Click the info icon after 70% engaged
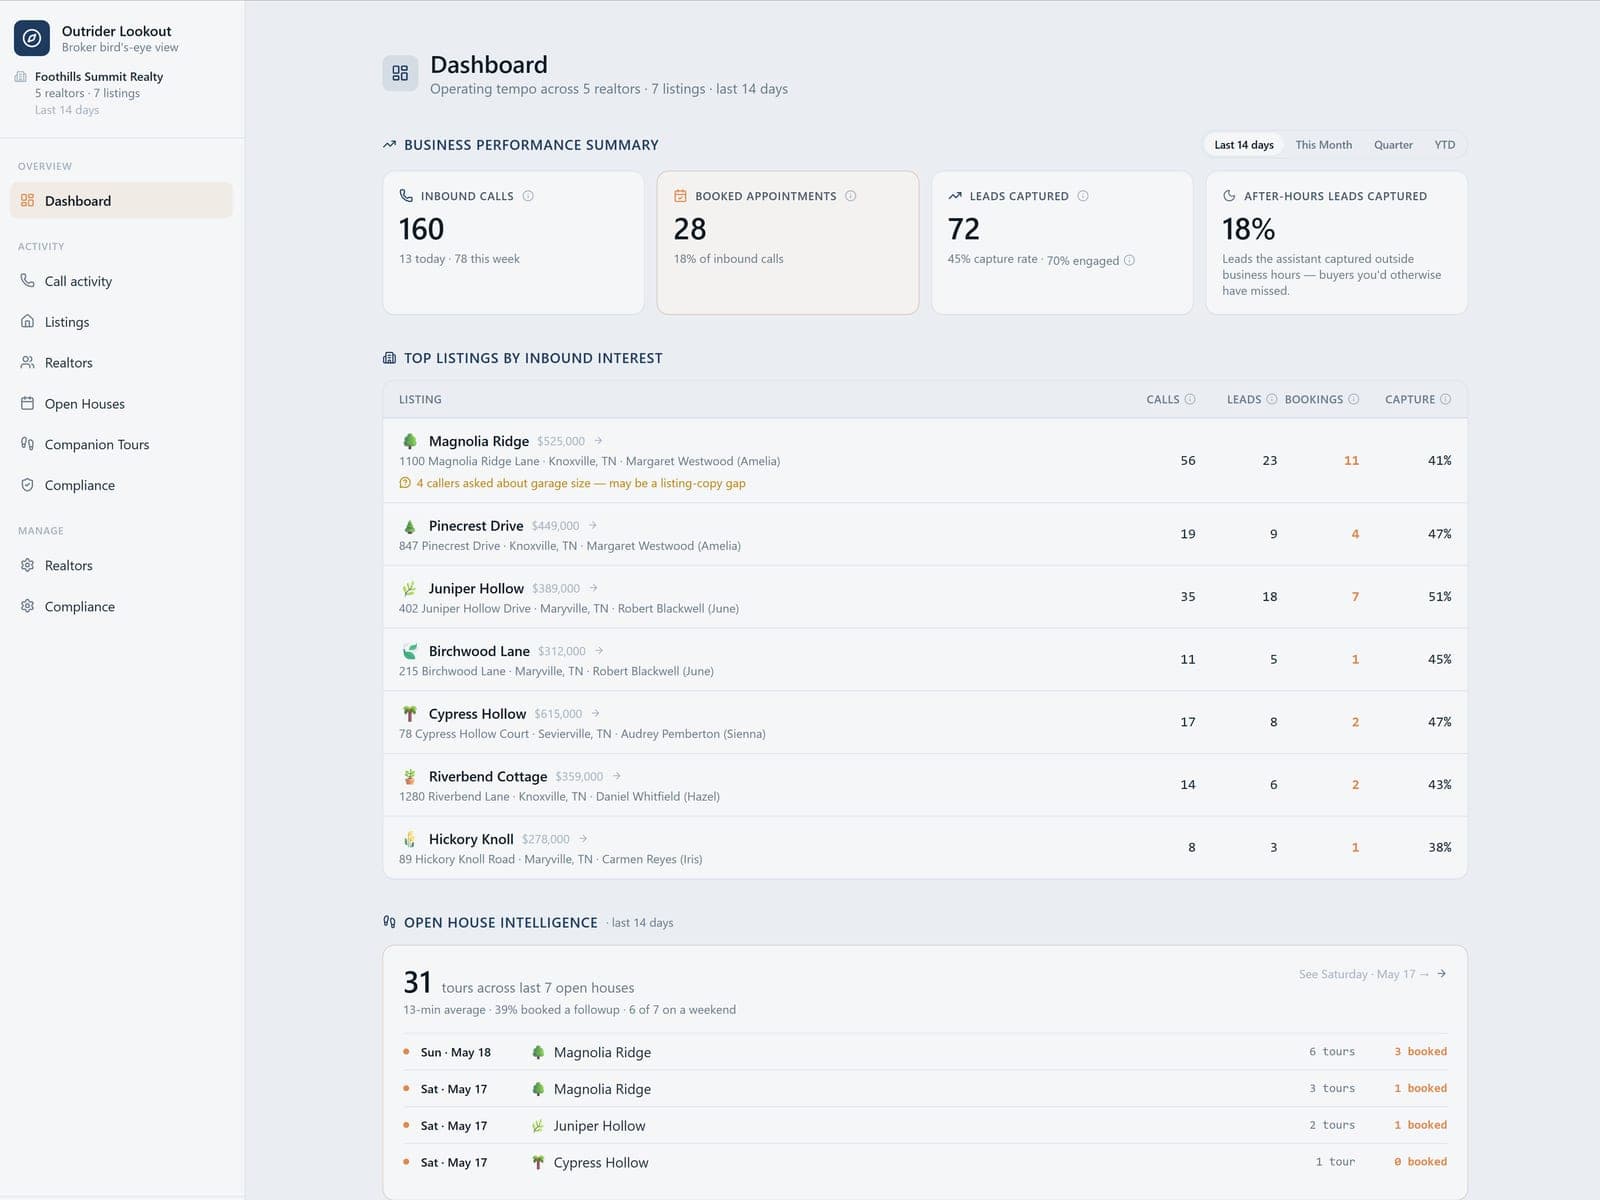Viewport: 1600px width, 1200px height. (1130, 260)
